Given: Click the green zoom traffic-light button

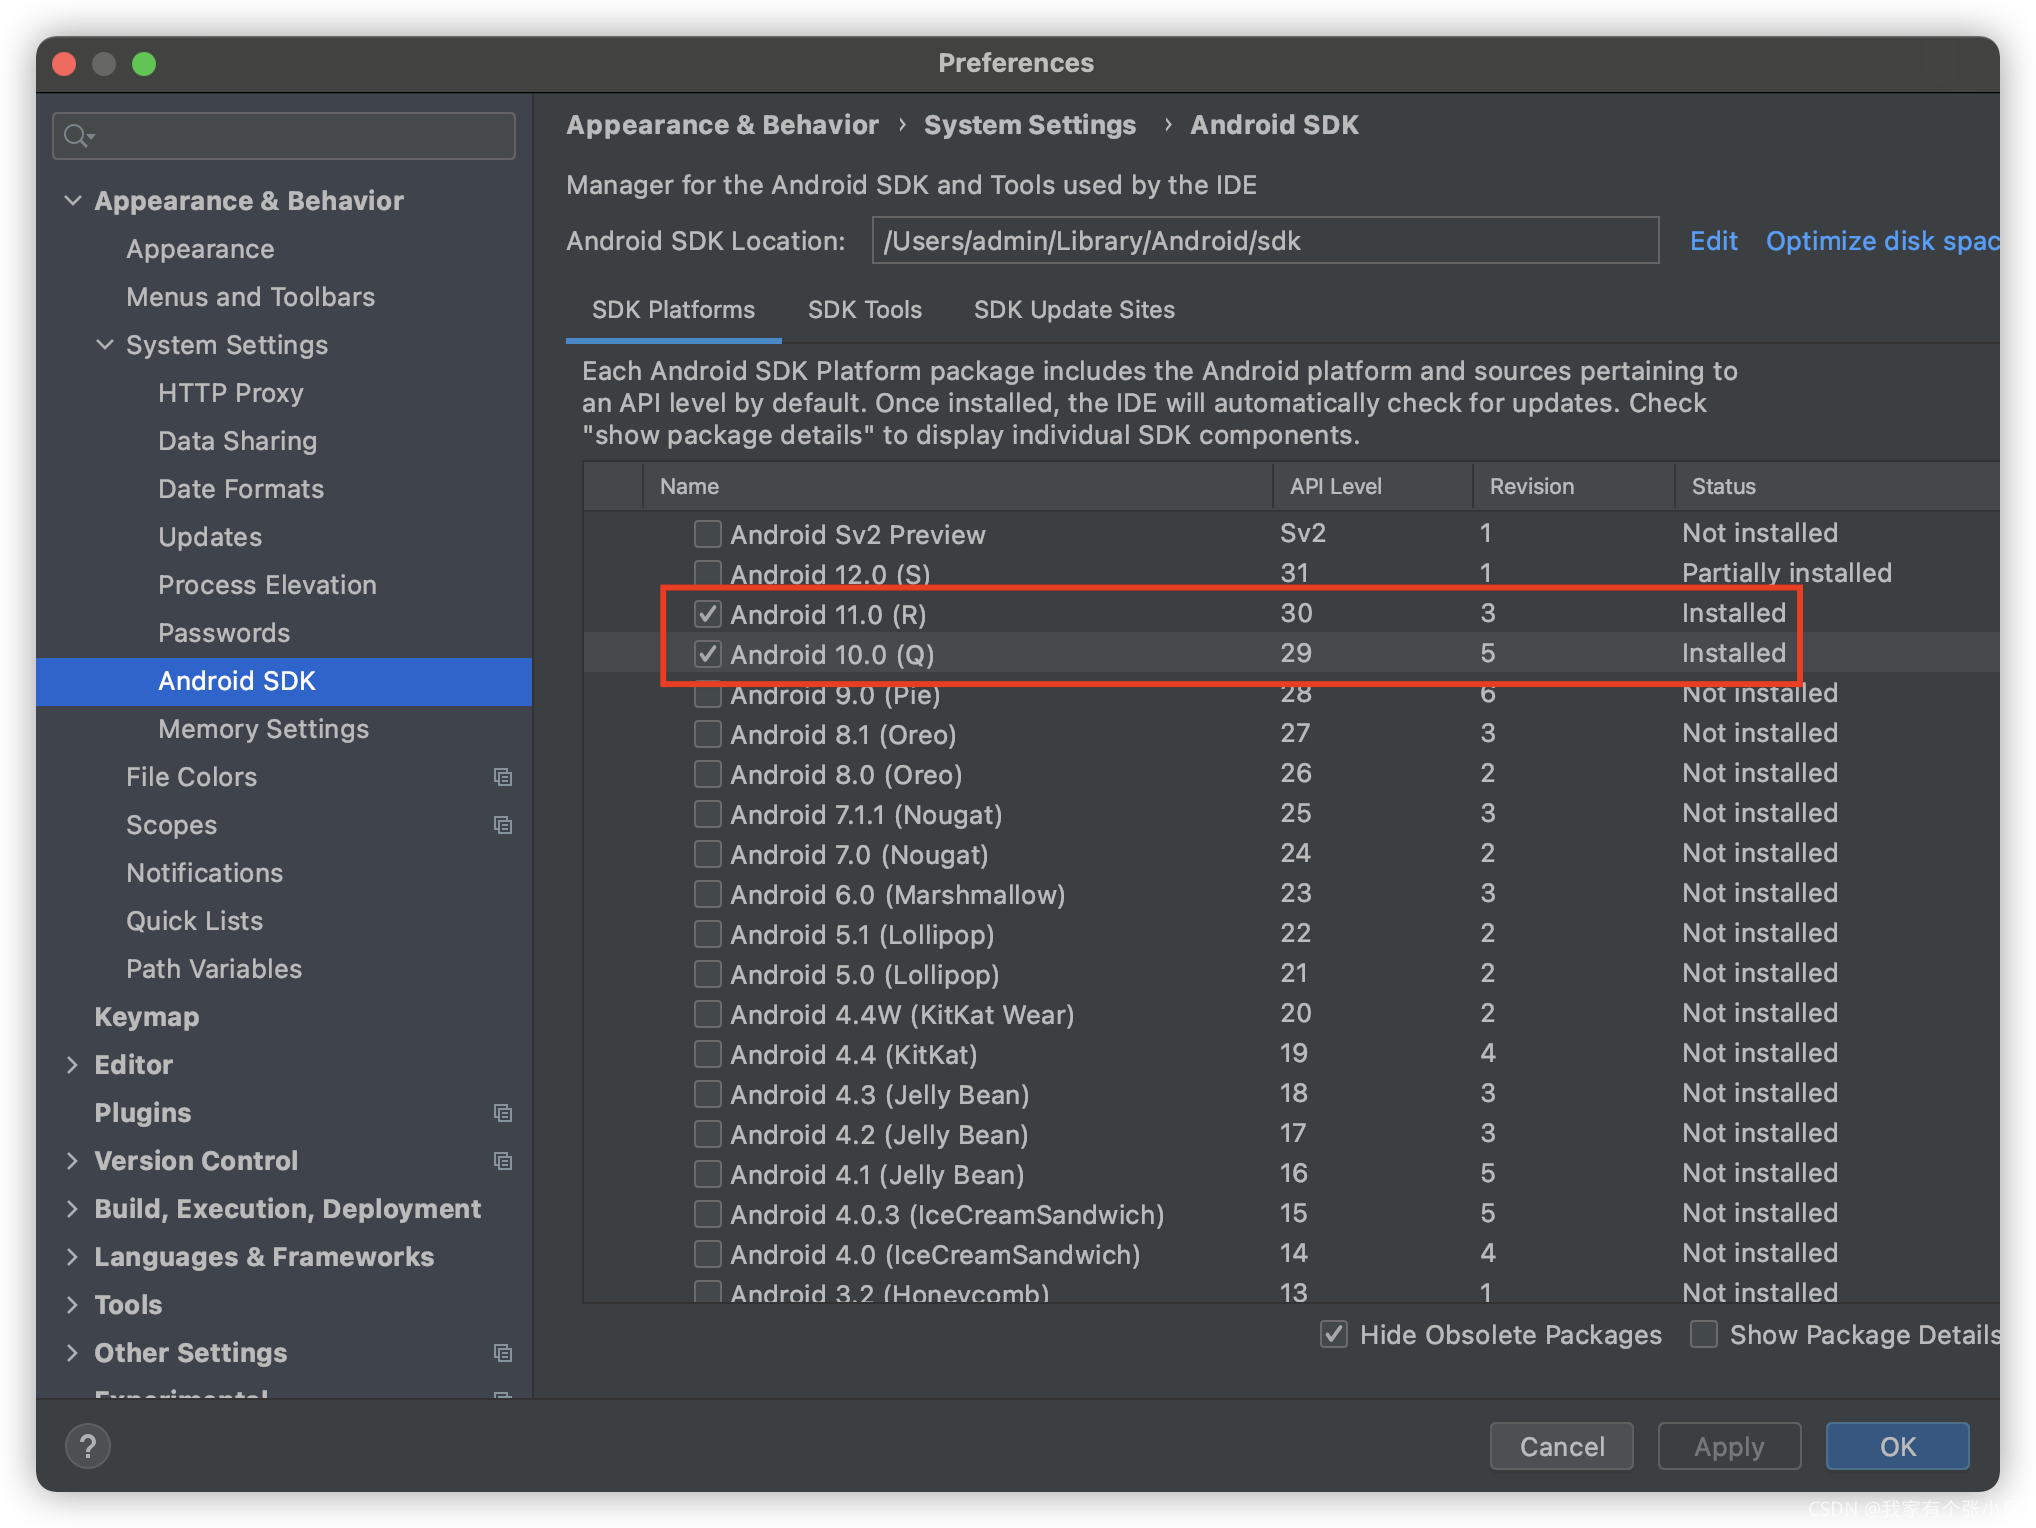Looking at the screenshot, I should [144, 63].
